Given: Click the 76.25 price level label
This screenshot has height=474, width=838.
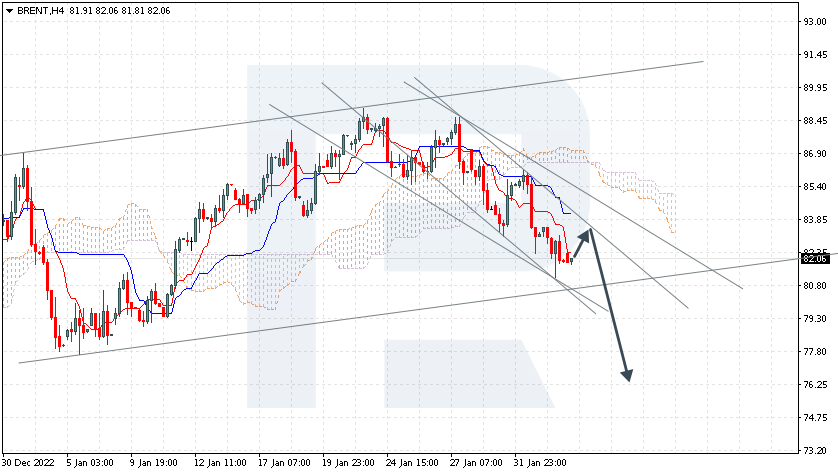Looking at the screenshot, I should (x=814, y=384).
